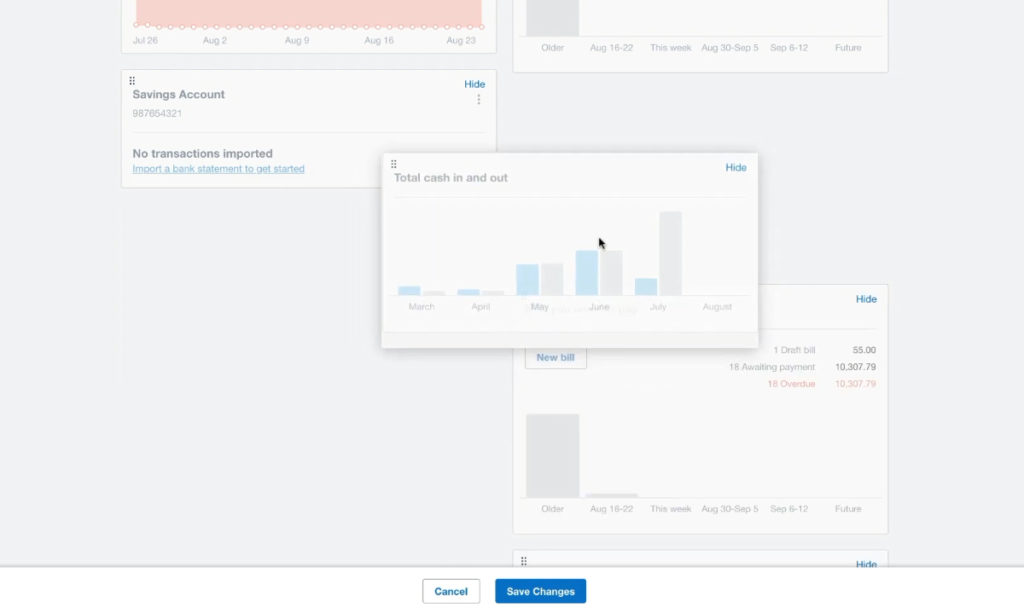
Task: Click the New bill button
Action: (555, 357)
